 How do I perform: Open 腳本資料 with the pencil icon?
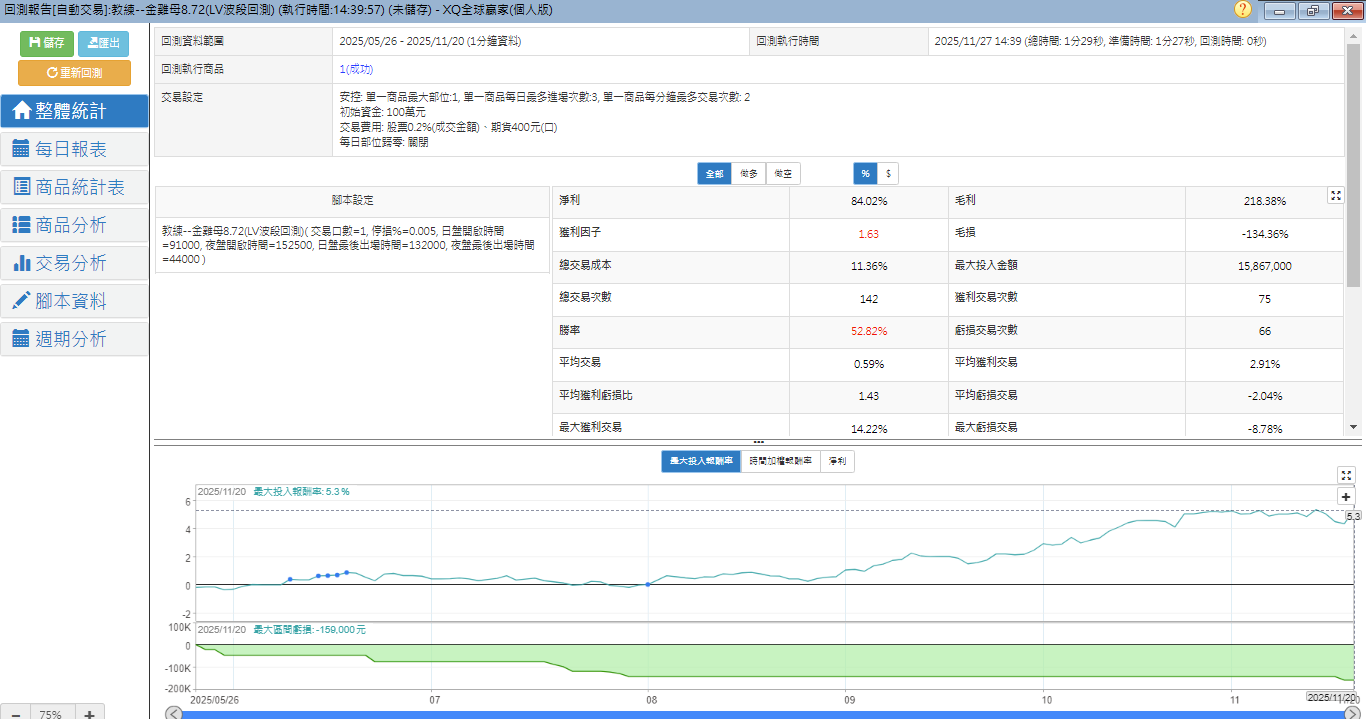click(x=75, y=301)
